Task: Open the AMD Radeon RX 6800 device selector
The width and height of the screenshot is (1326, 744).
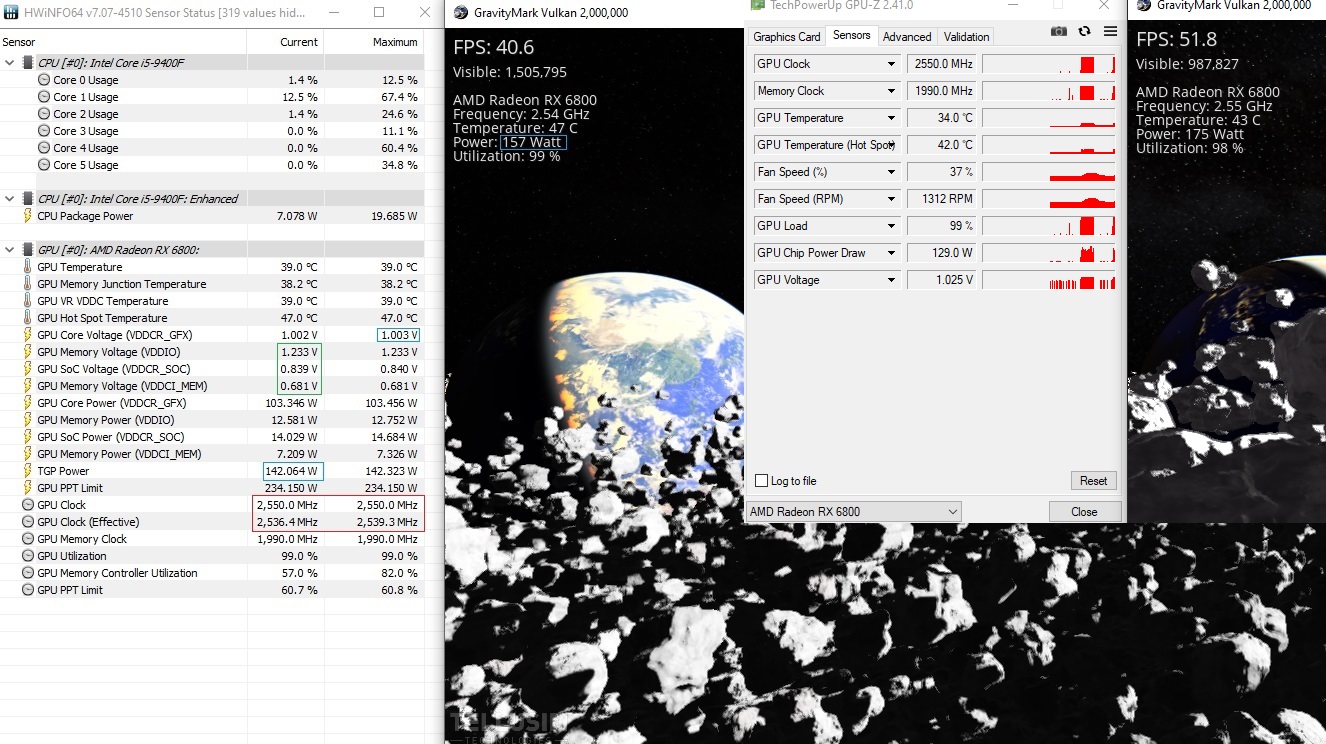Action: 853,512
